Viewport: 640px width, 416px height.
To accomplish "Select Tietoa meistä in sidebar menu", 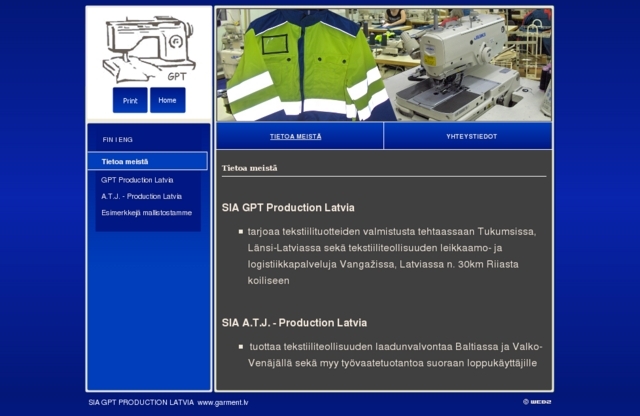I will (x=147, y=161).
